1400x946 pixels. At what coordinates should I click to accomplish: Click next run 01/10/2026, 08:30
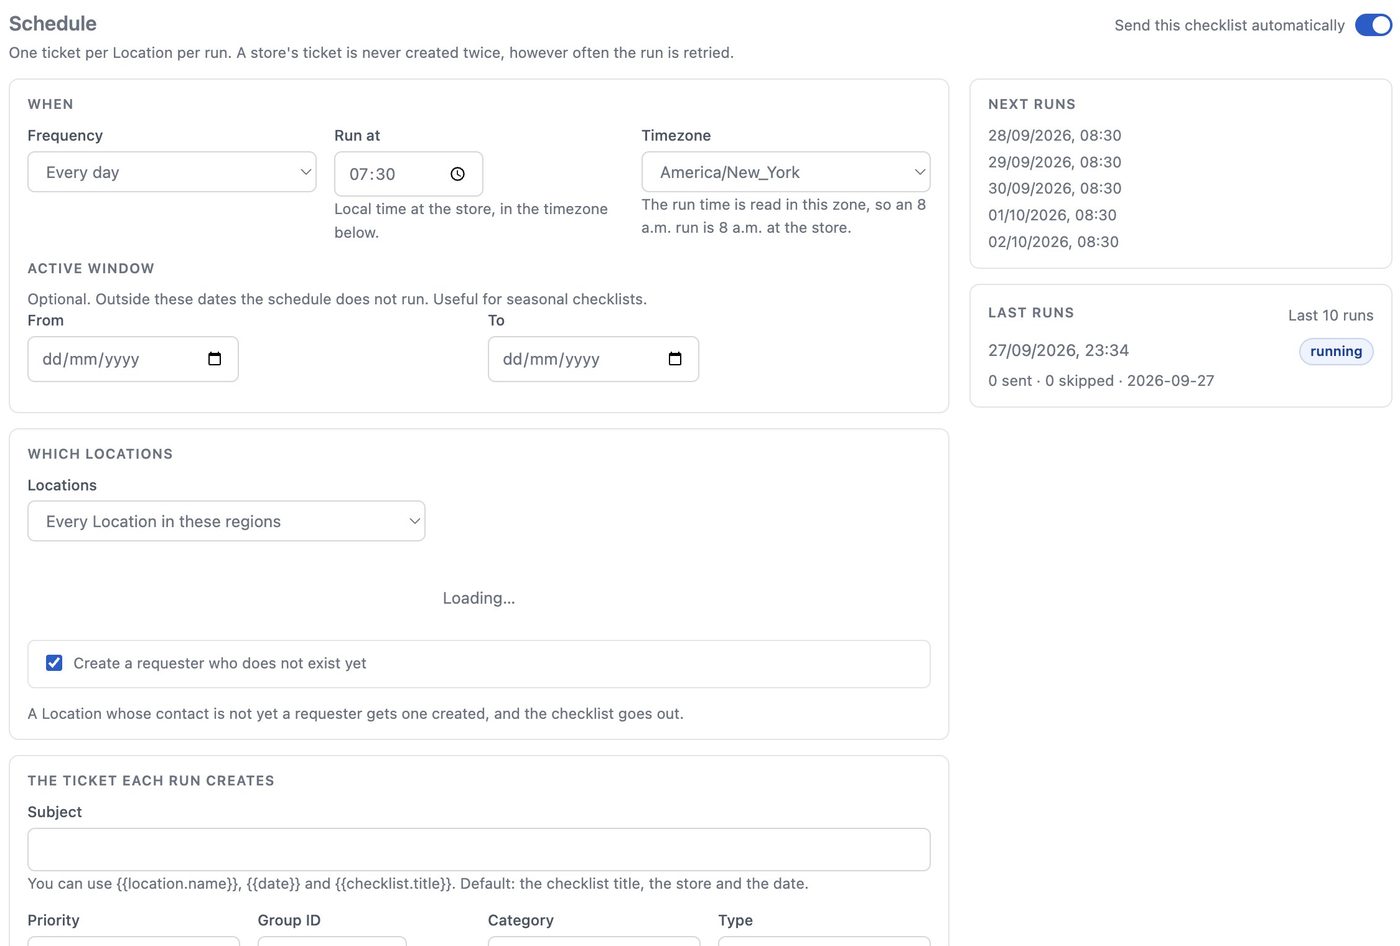tap(1052, 215)
